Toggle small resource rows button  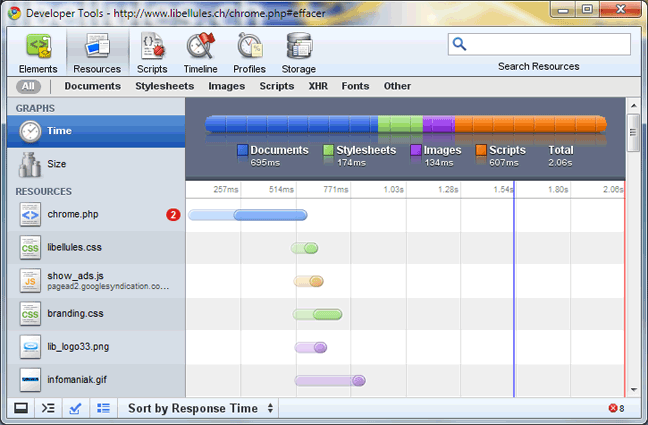103,408
